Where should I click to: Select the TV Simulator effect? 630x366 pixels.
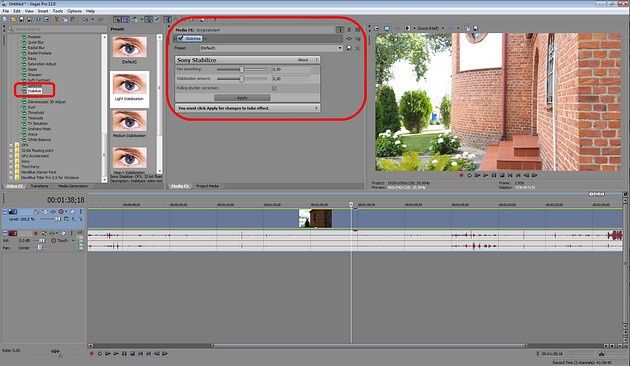point(38,123)
